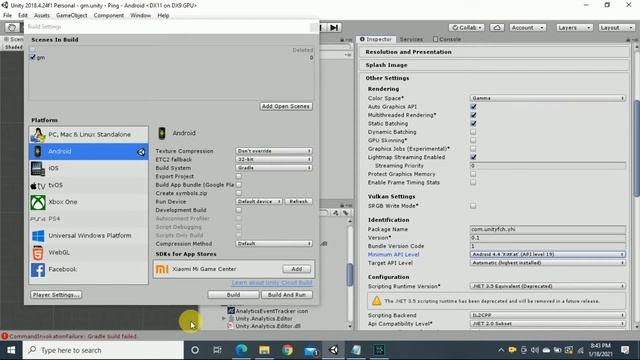
Task: Switch to the Services tab
Action: point(411,39)
